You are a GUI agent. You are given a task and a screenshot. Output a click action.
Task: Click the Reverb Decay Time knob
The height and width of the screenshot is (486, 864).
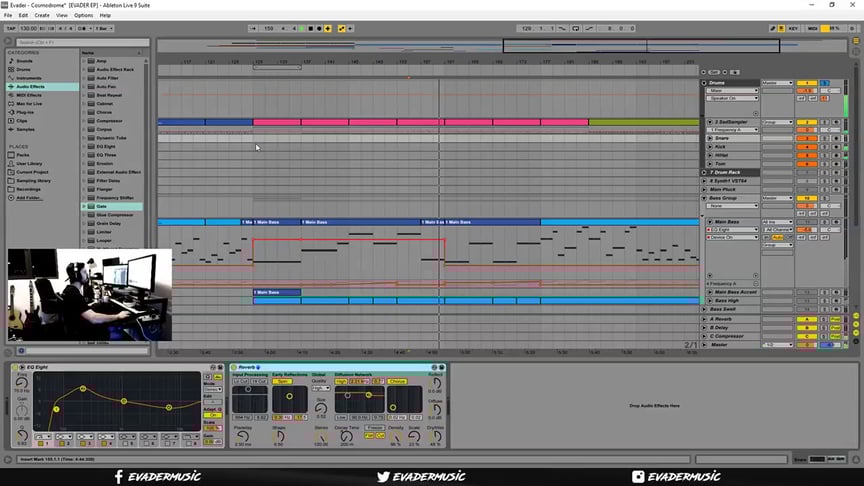[346, 437]
